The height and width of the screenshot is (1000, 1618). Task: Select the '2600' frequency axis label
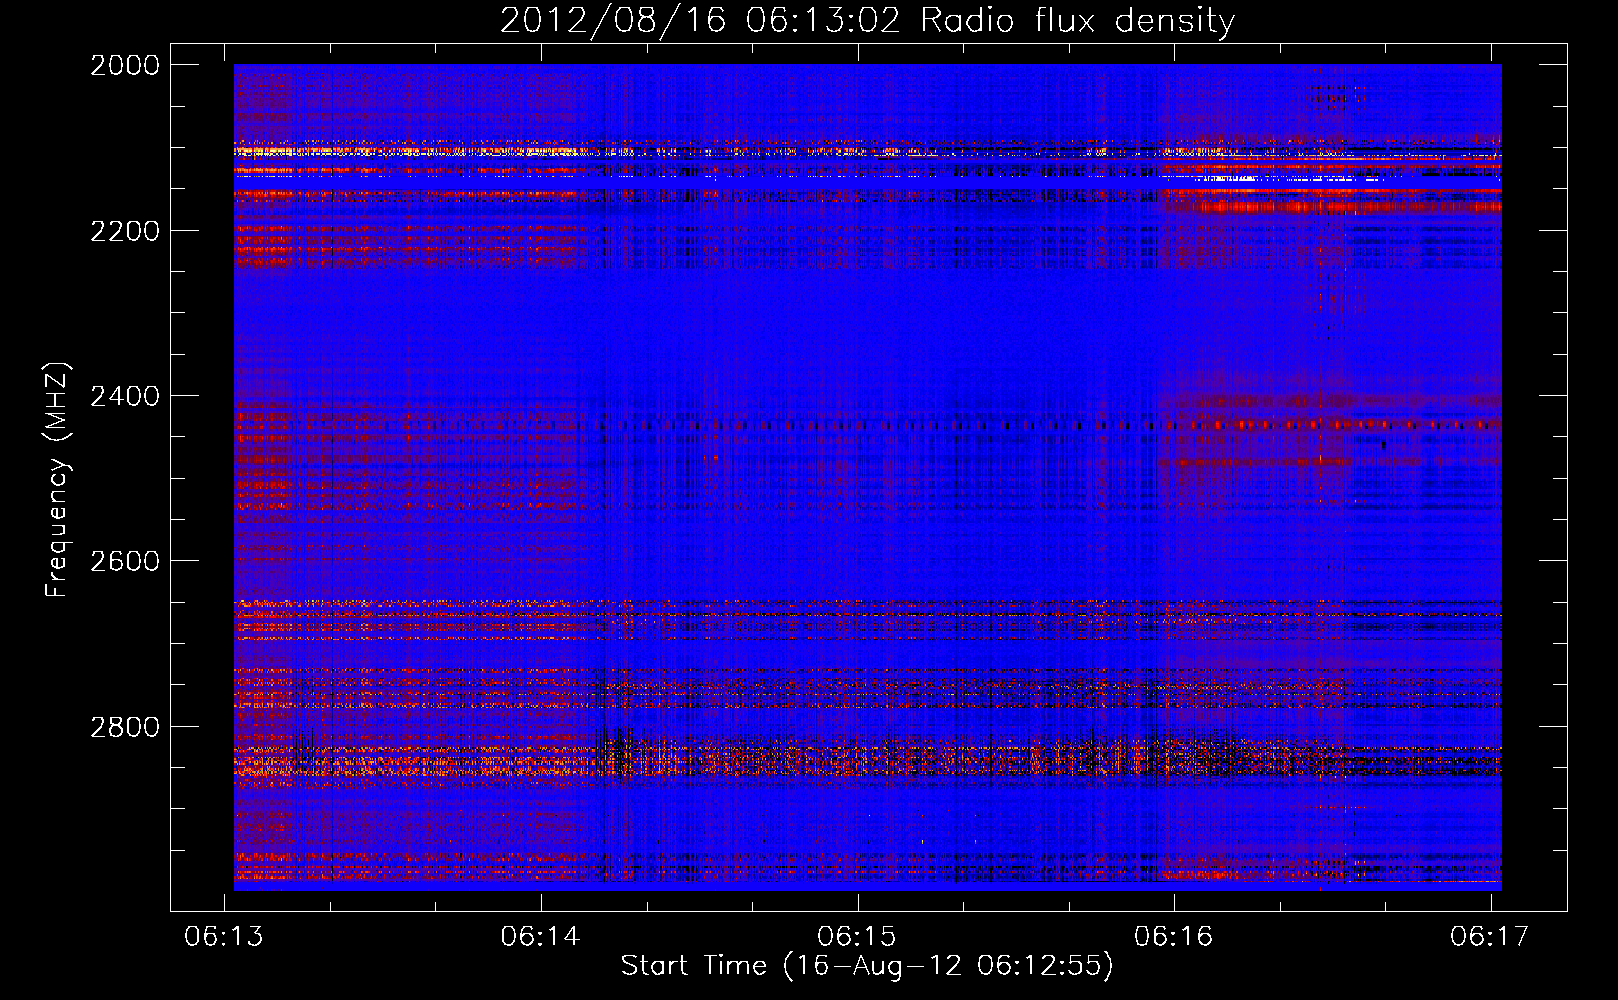click(125, 561)
